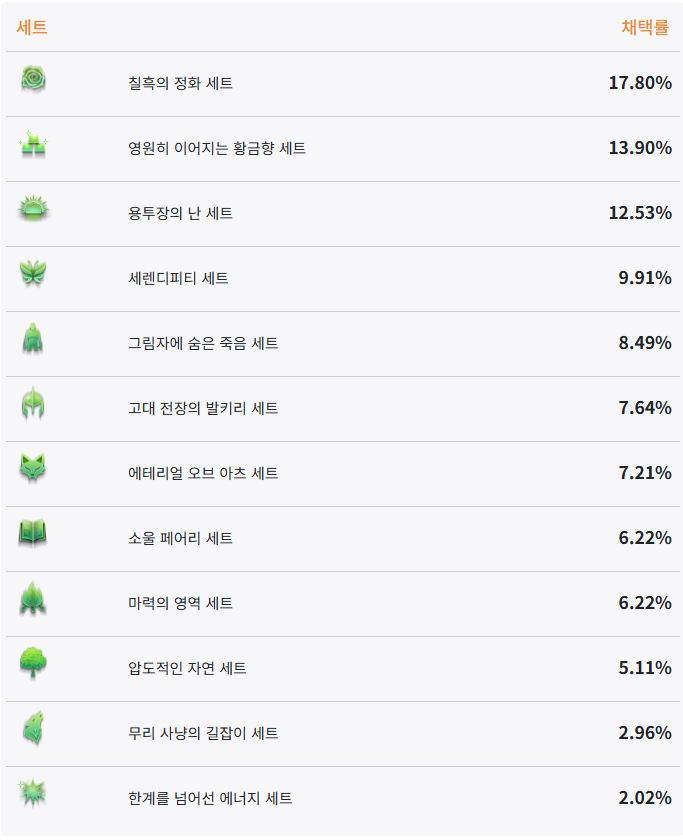Click the 마력의 영역 세트 leaf icon
683x840 pixels.
coord(33,600)
